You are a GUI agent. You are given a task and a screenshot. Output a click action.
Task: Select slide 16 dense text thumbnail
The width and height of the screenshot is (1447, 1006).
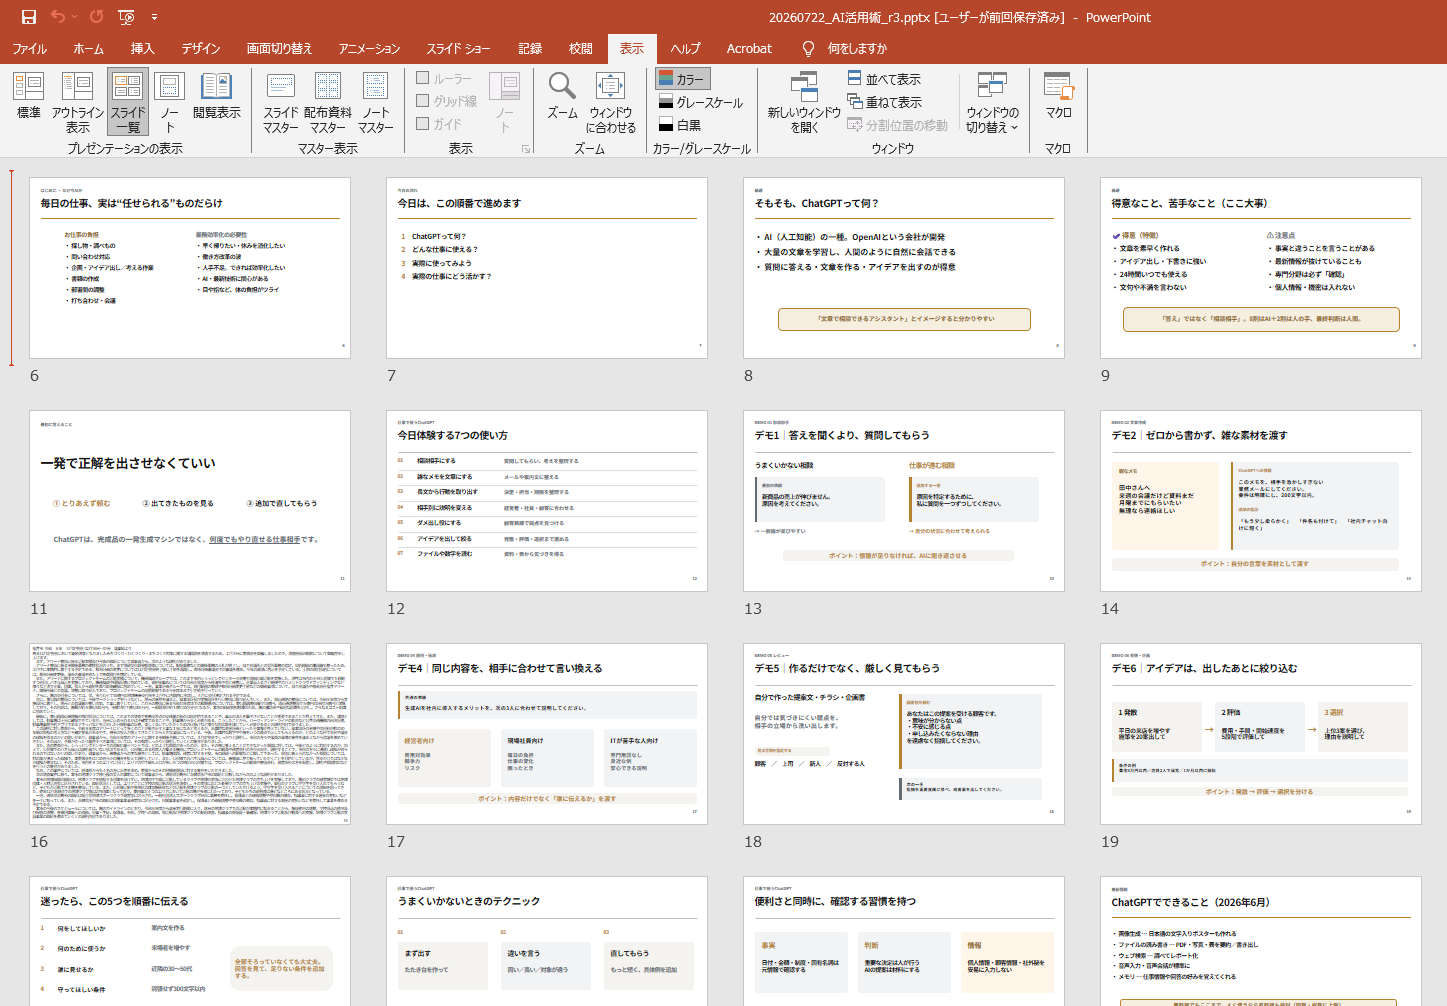[190, 734]
